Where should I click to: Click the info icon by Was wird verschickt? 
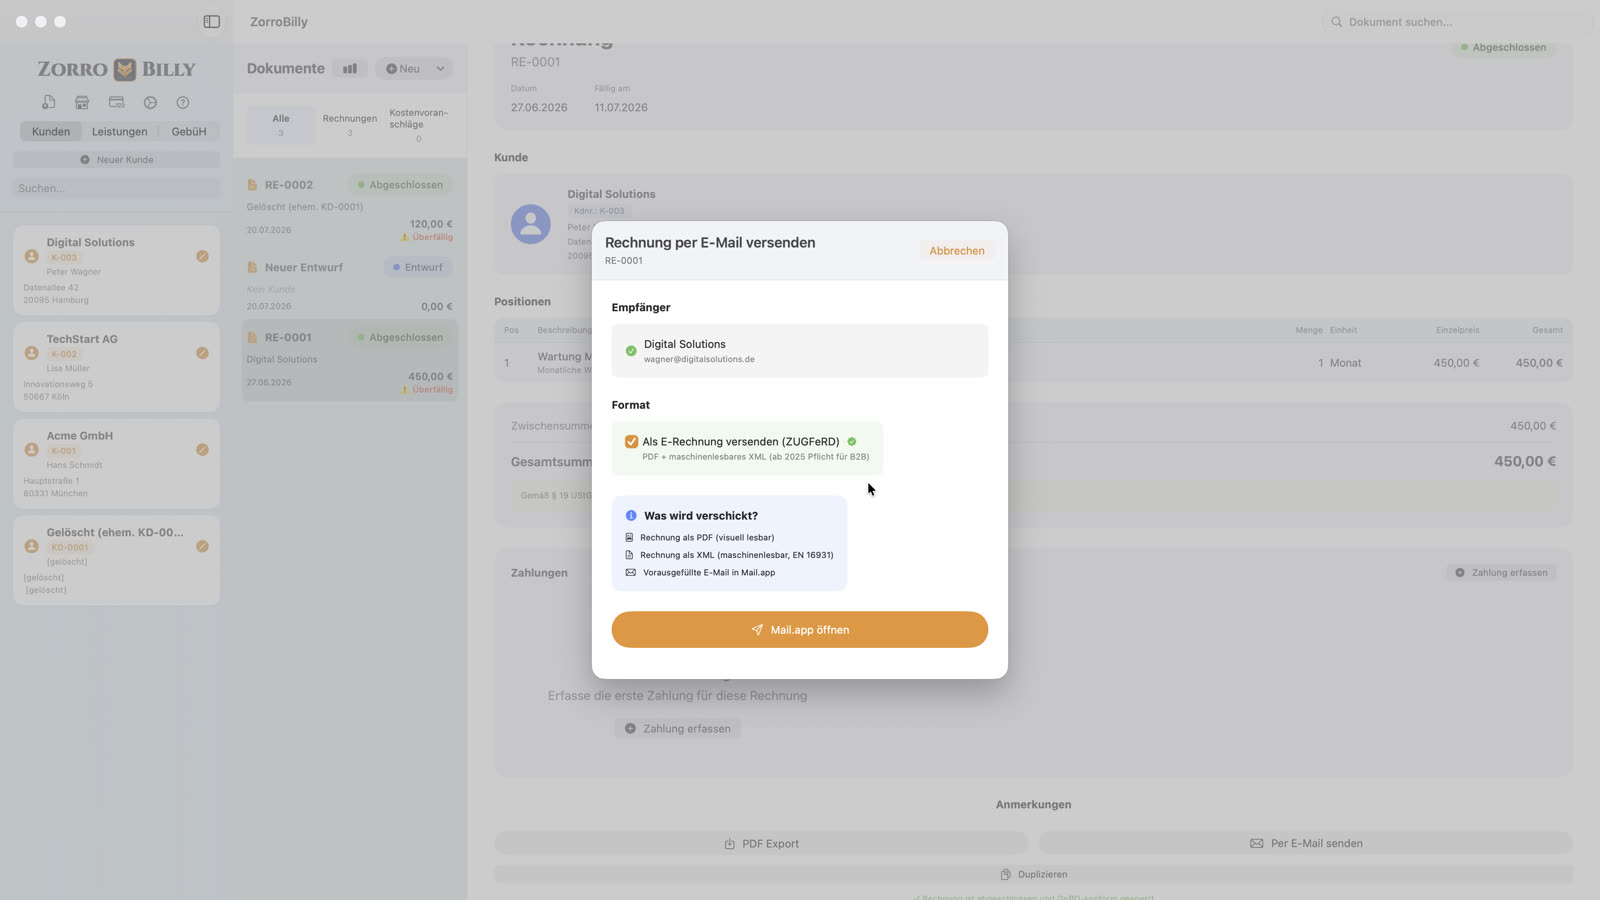pyautogui.click(x=631, y=516)
